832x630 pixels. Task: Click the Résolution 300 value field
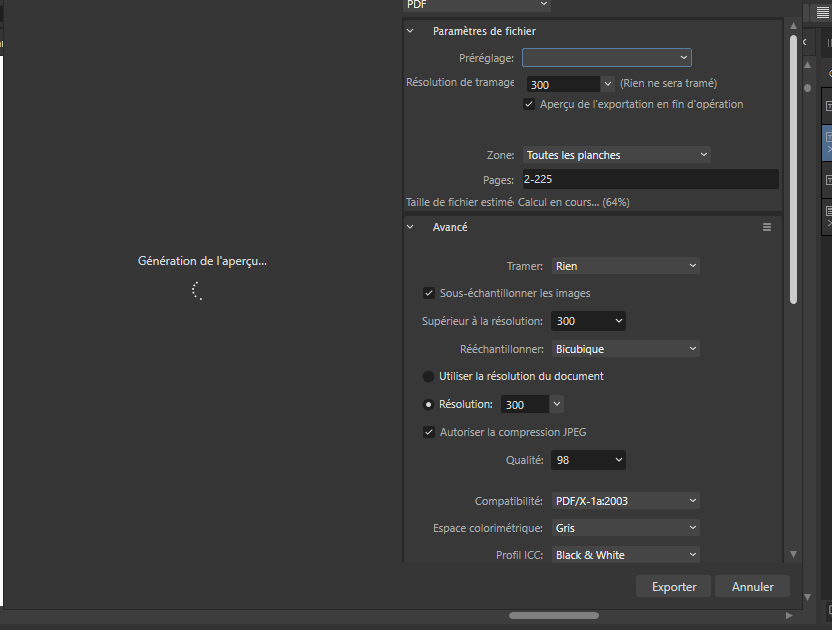tap(525, 404)
